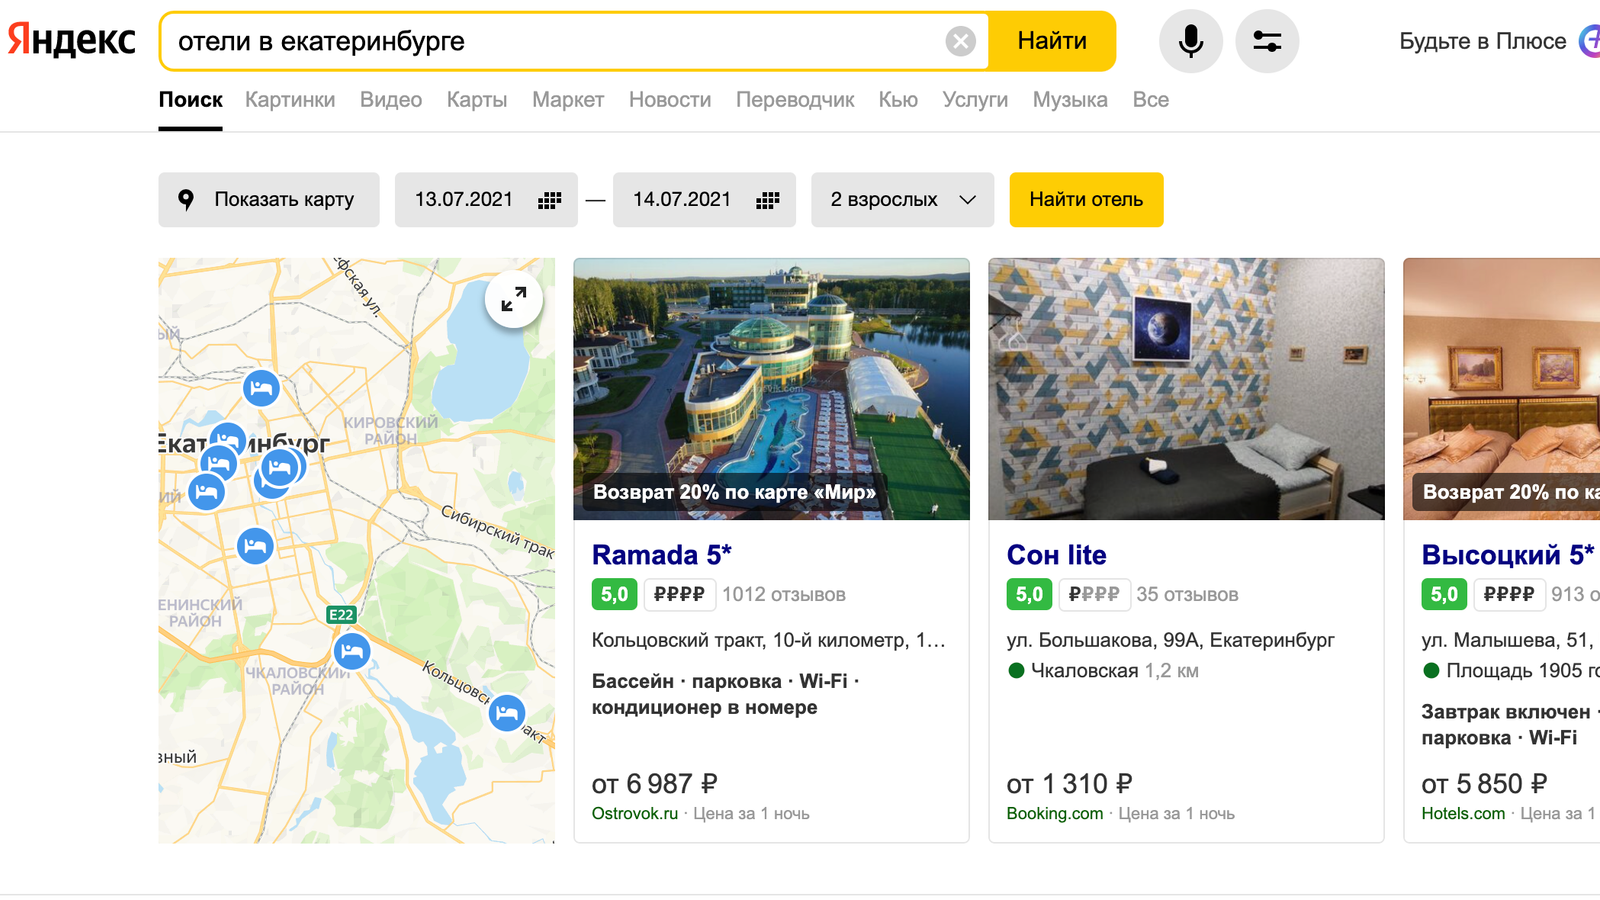Click the Кольцовский тракт address text
The width and height of the screenshot is (1600, 900).
click(x=768, y=640)
